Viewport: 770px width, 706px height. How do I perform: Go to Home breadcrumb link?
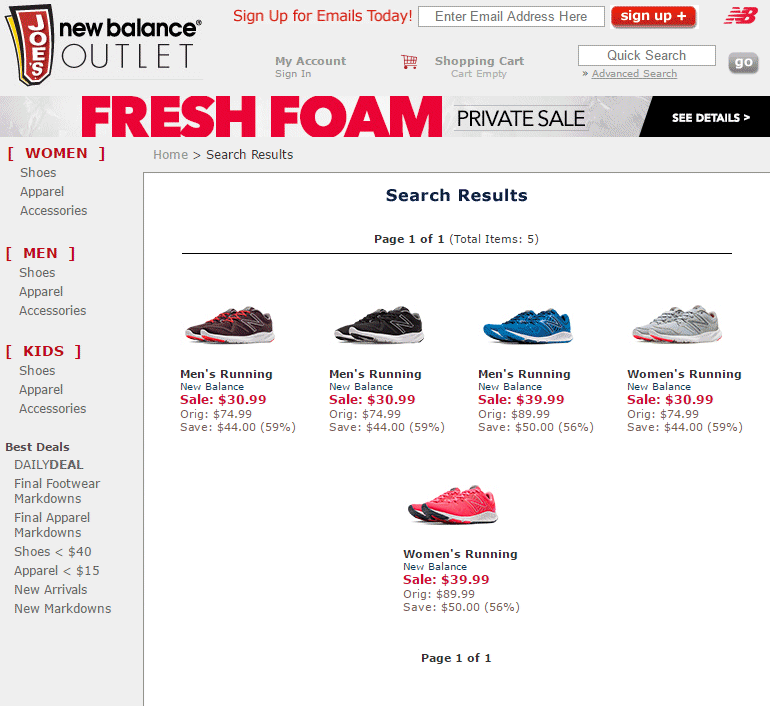pos(170,155)
